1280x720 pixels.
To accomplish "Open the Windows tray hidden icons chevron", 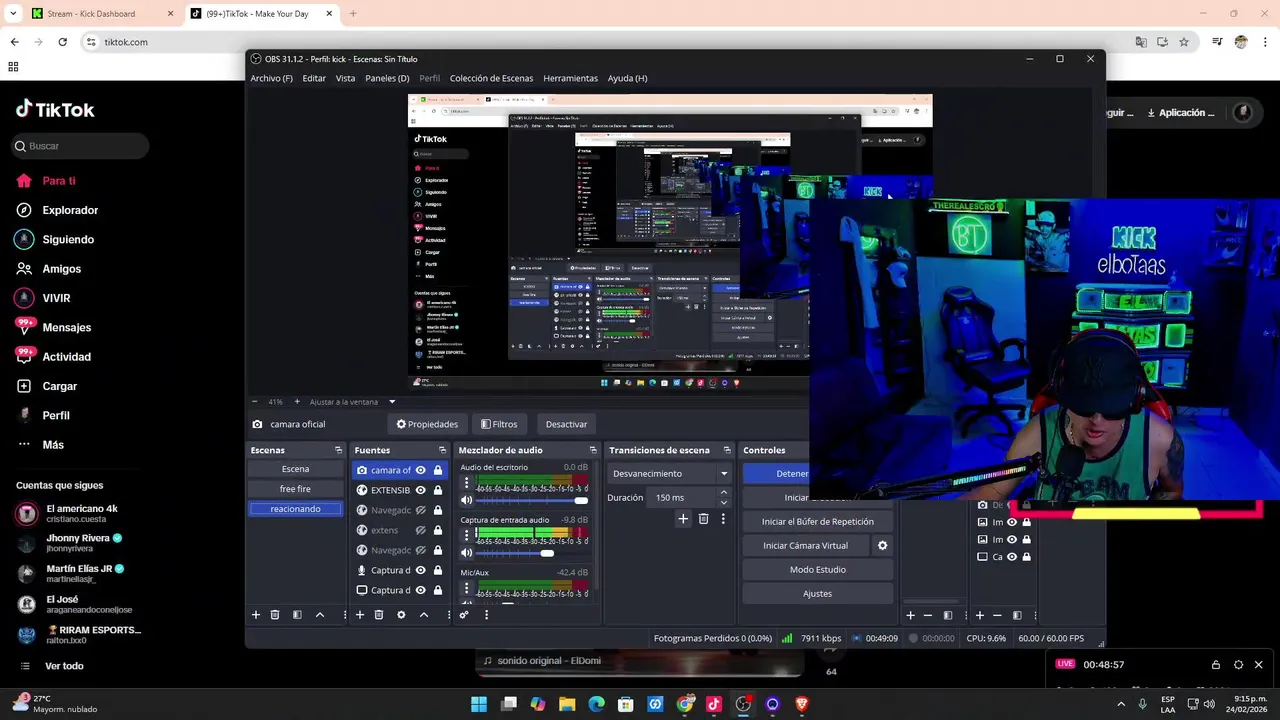I will coord(1119,704).
